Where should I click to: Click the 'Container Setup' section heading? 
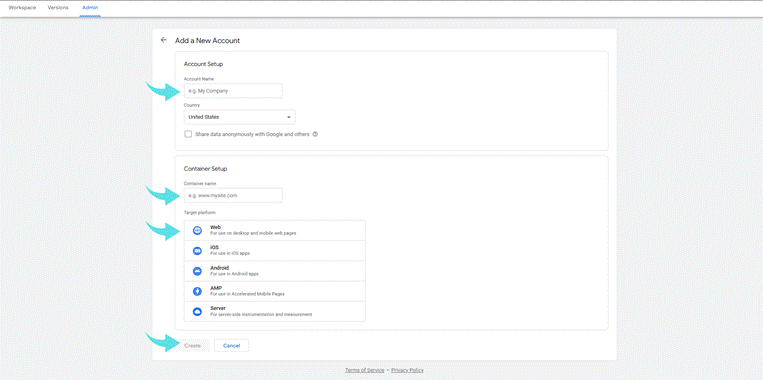coord(205,169)
